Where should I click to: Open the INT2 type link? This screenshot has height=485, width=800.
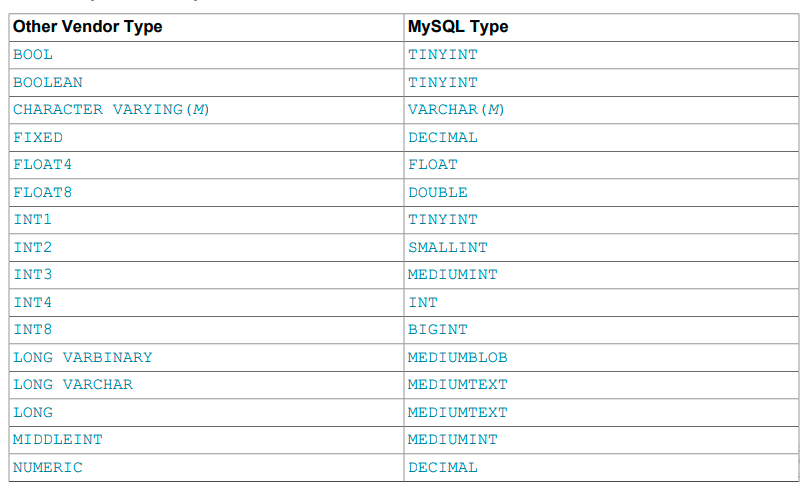33,247
